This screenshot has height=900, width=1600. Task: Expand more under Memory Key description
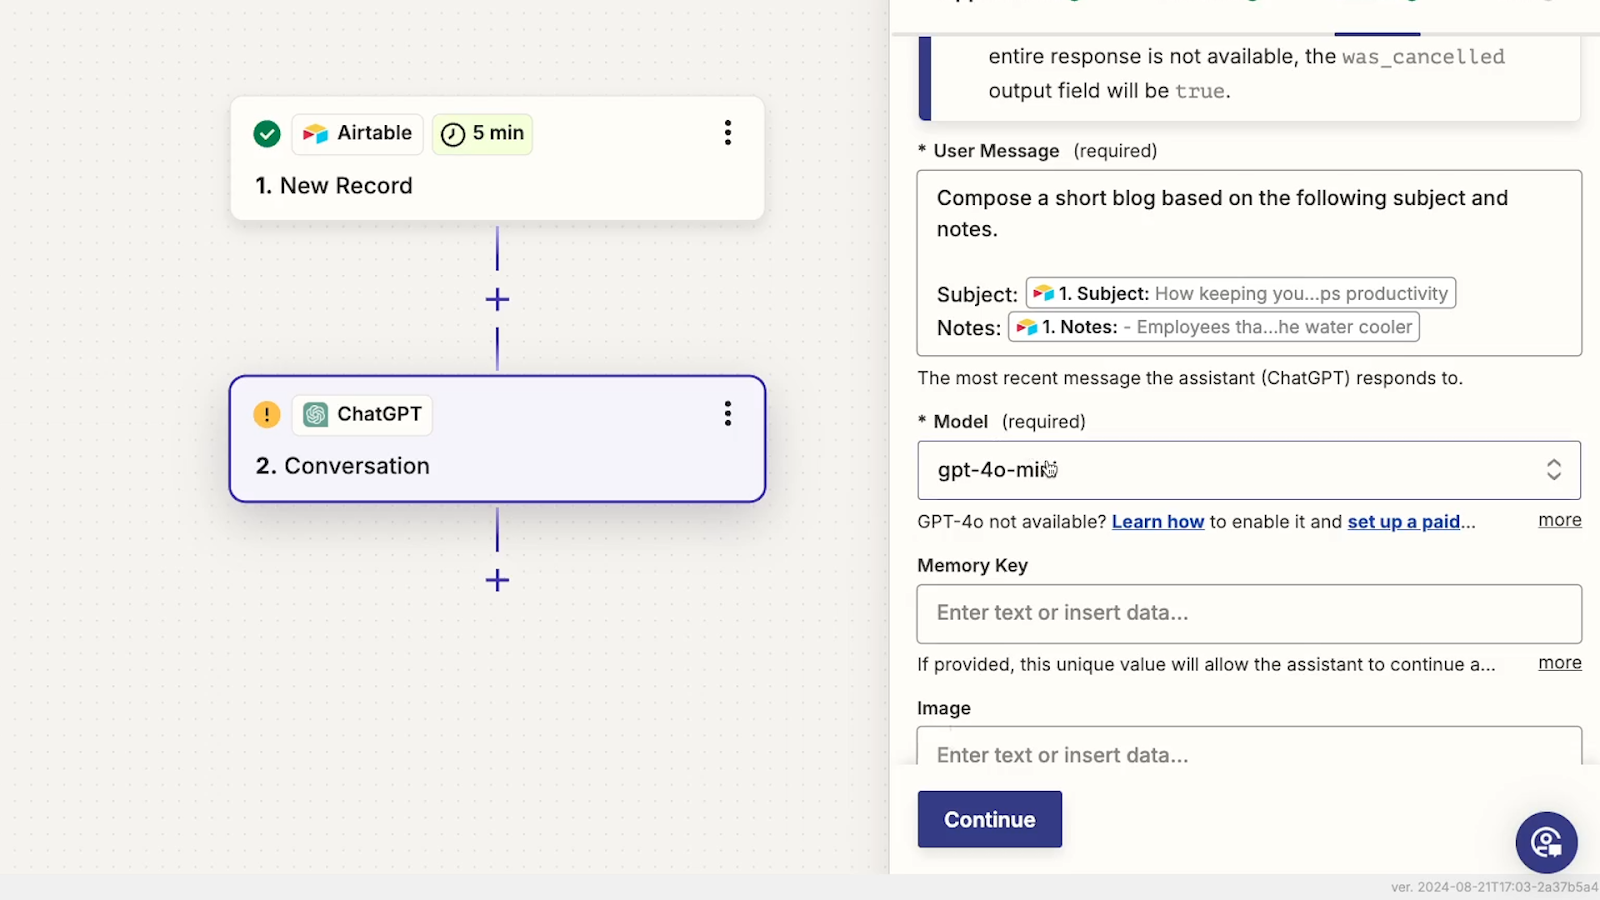pyautogui.click(x=1560, y=663)
